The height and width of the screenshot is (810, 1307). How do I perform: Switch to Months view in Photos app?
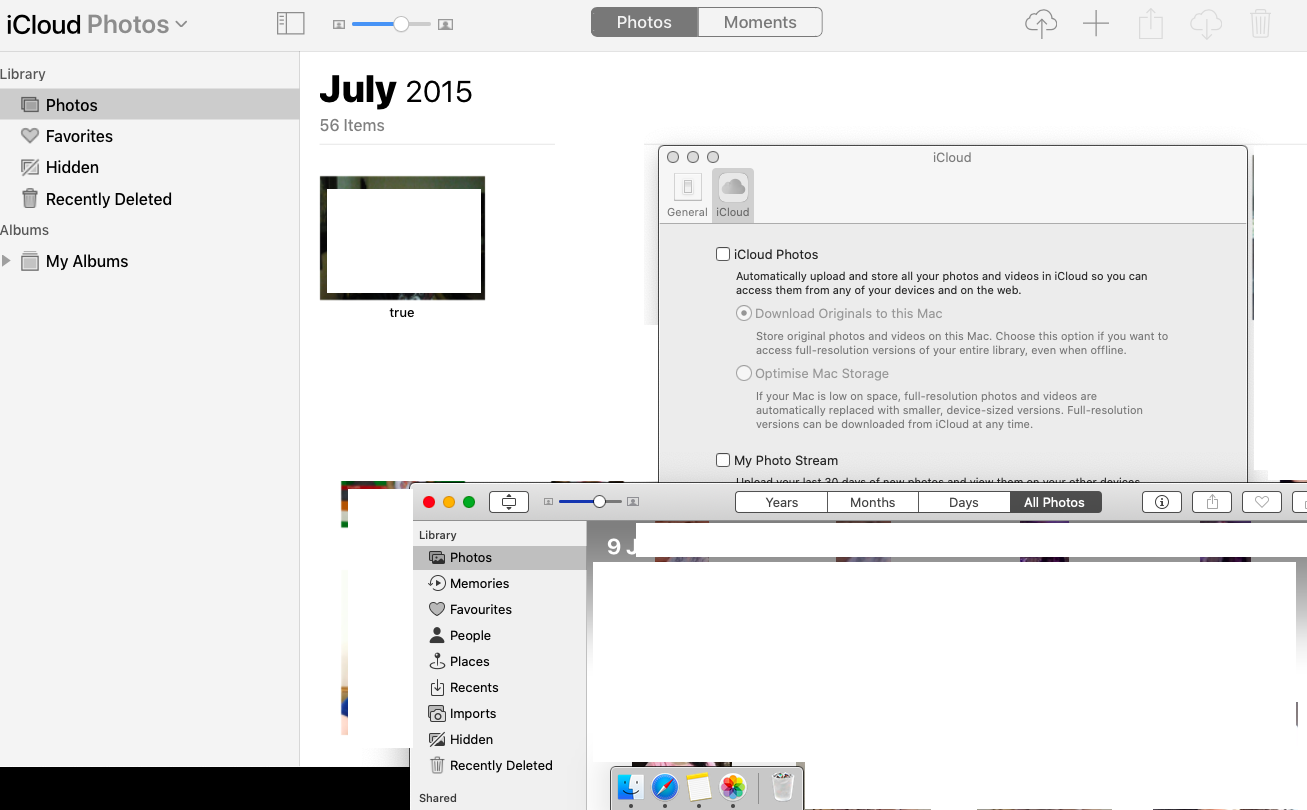(872, 502)
